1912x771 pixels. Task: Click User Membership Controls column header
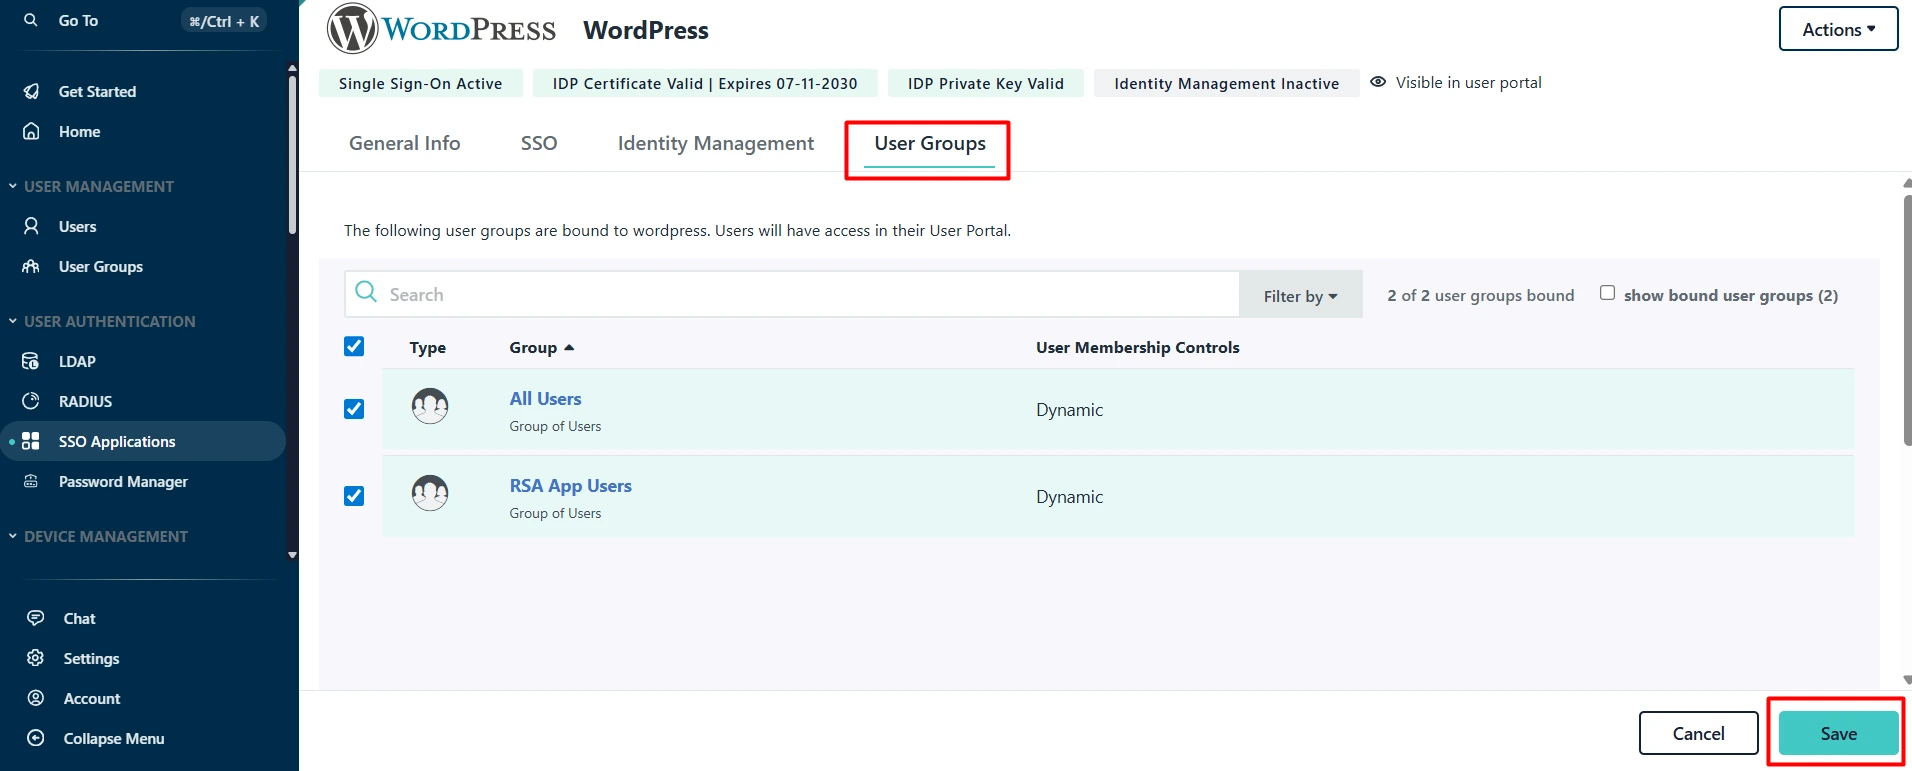coord(1137,347)
